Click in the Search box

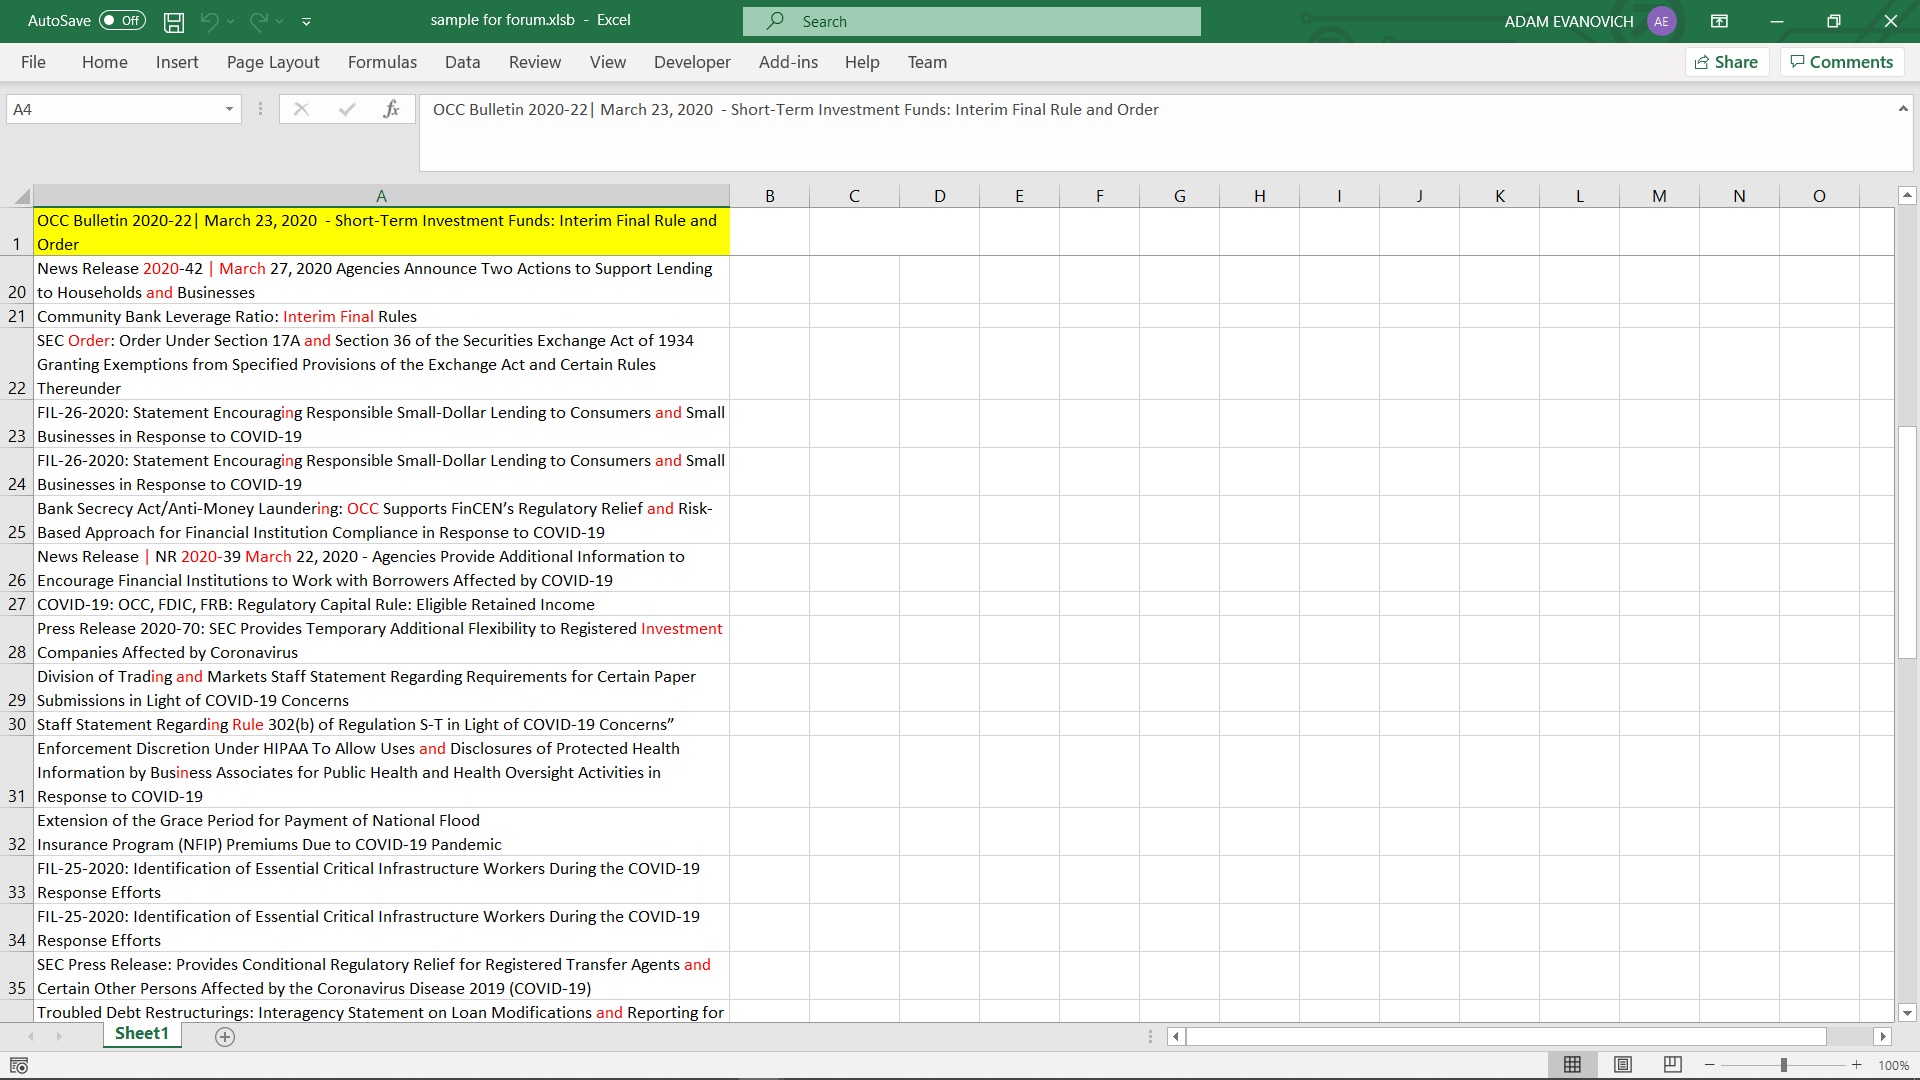tap(971, 21)
